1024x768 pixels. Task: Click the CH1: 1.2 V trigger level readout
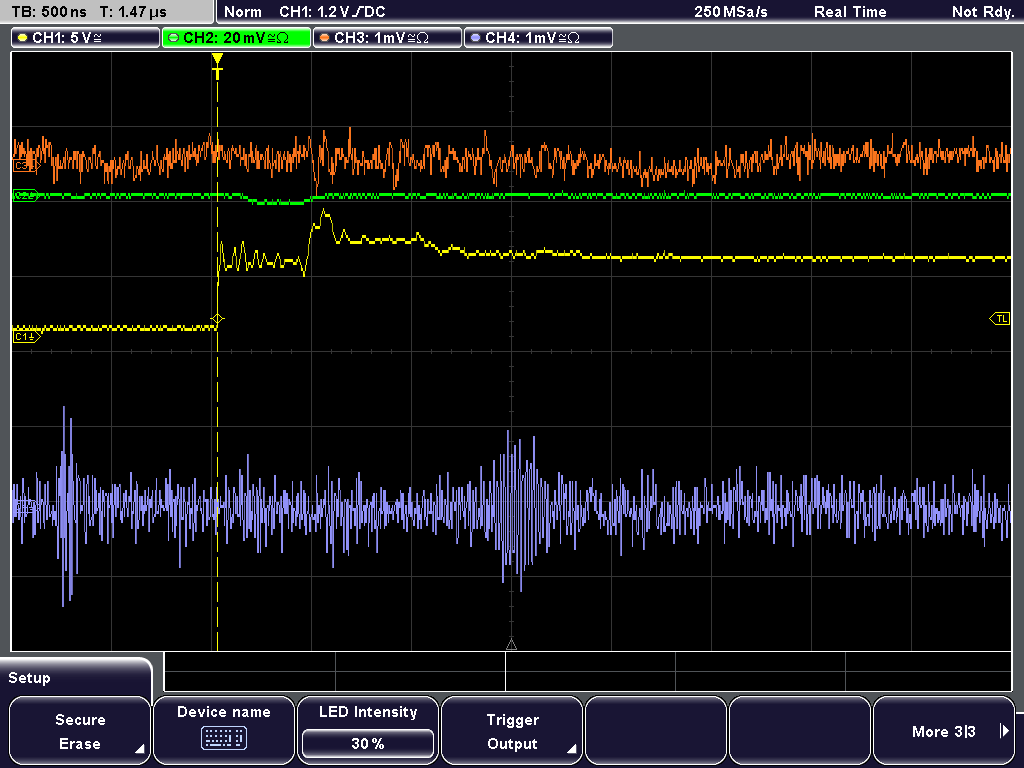coord(332,12)
